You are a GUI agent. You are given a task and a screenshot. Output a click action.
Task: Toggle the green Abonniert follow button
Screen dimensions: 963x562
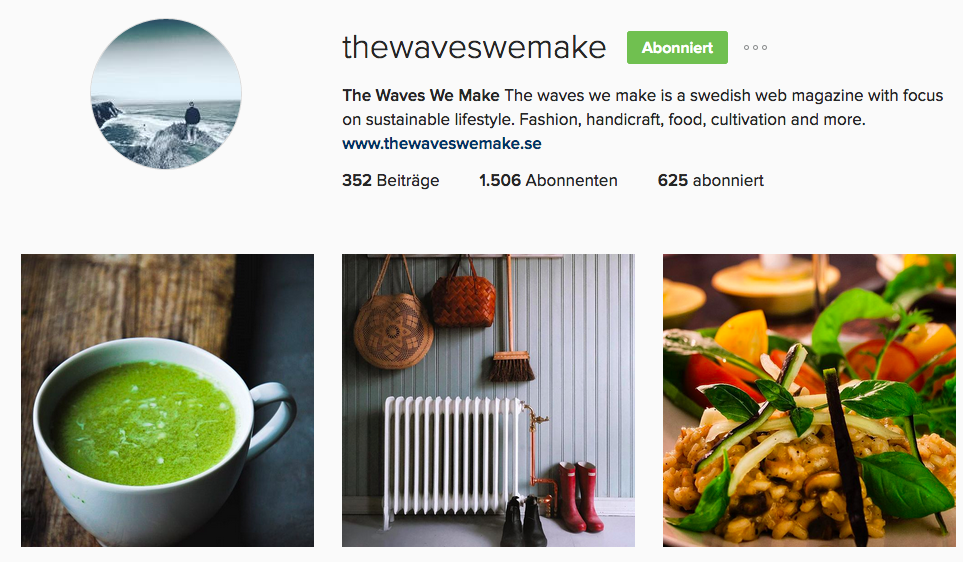coord(677,47)
